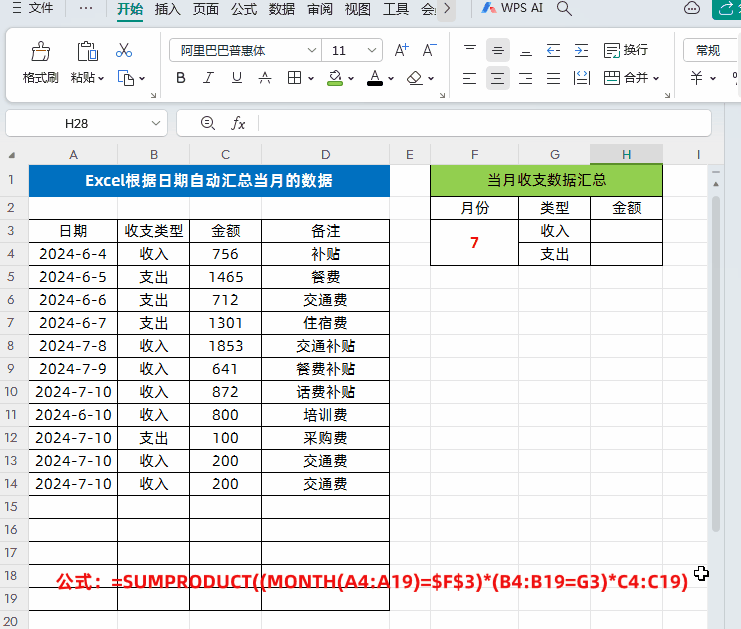The width and height of the screenshot is (741, 629).
Task: Decrease font size with A- icon
Action: [429, 50]
